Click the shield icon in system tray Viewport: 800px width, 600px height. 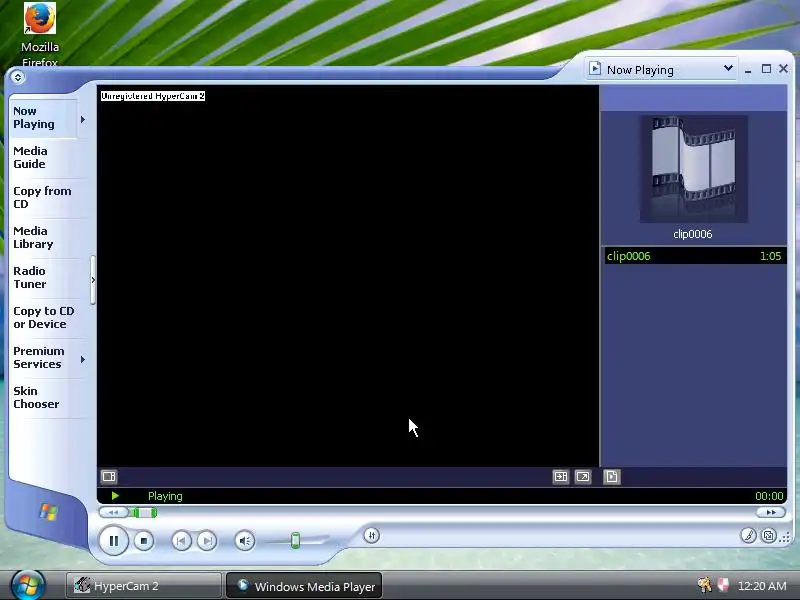723,585
